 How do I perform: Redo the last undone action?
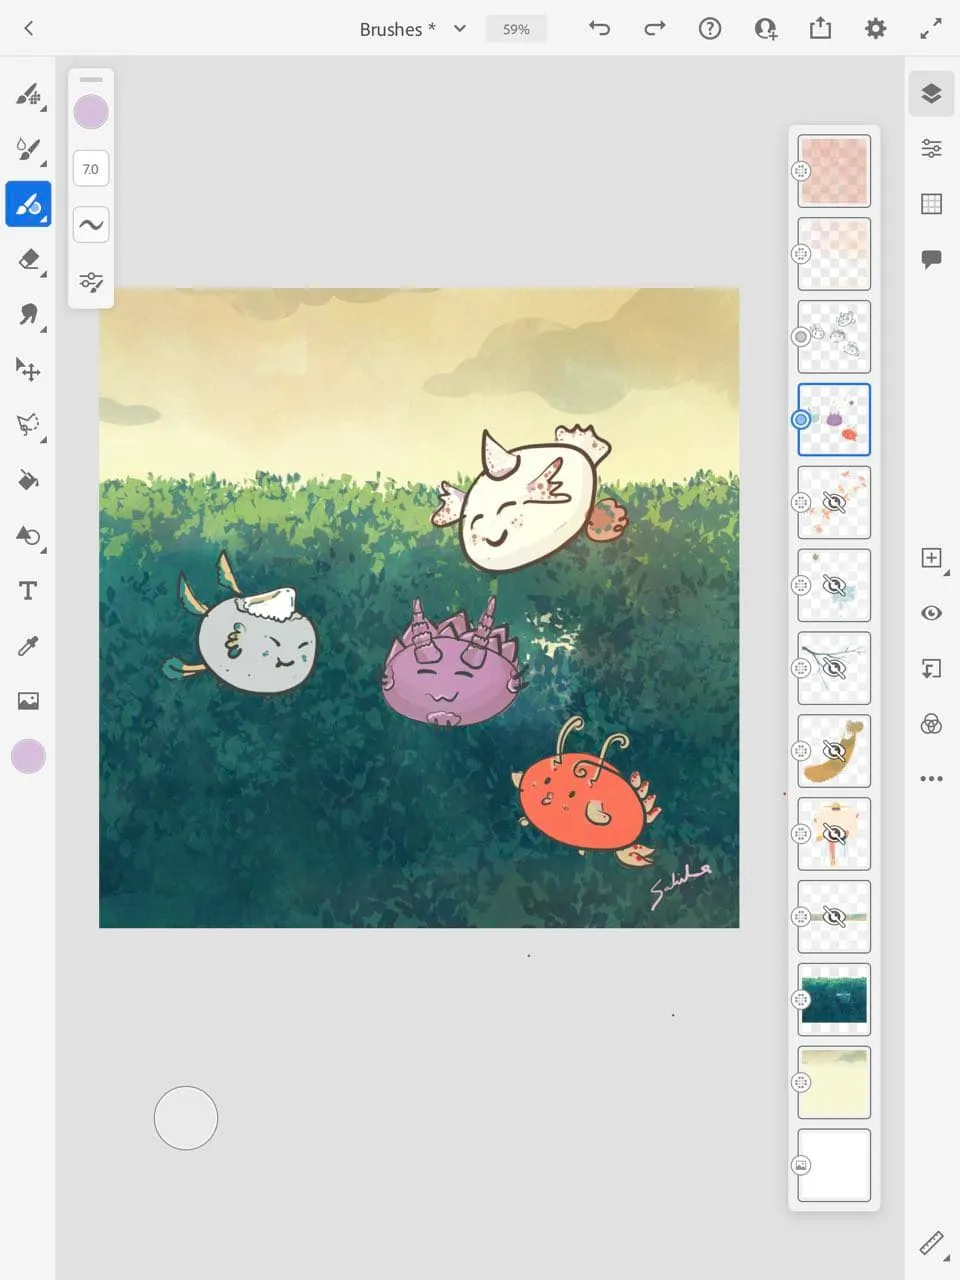click(x=655, y=28)
